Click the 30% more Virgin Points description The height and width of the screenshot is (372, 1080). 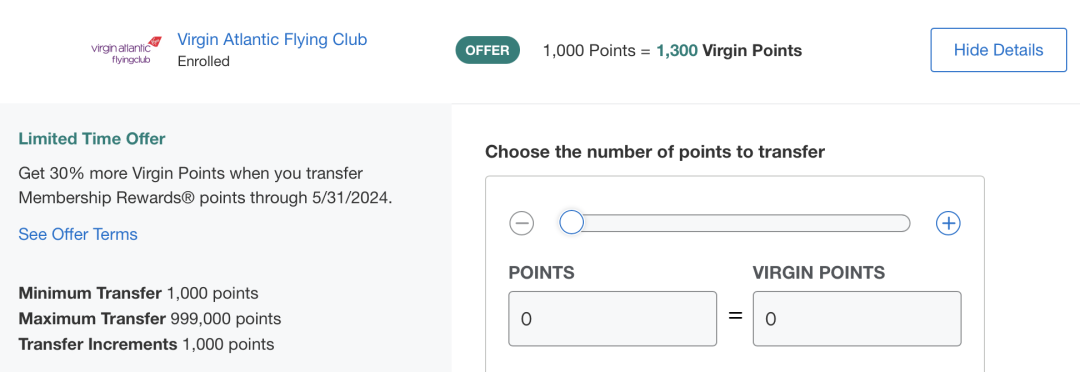point(205,185)
